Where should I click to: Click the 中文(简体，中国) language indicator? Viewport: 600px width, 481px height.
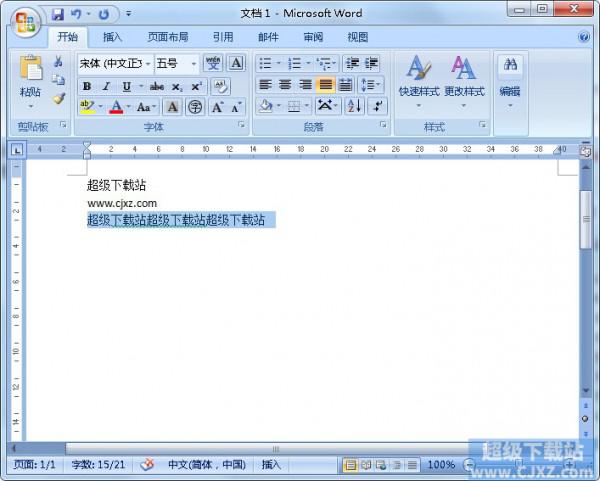pos(207,465)
